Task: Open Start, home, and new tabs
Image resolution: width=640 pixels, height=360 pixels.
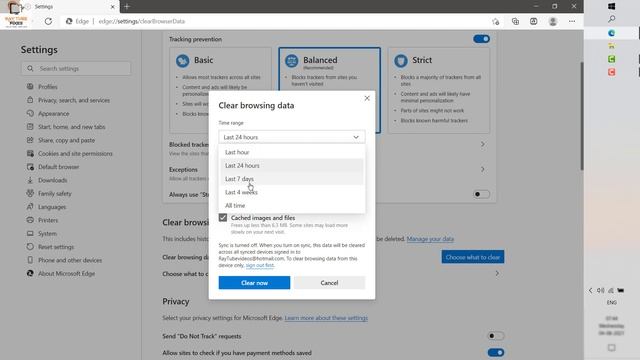Action: 71,127
